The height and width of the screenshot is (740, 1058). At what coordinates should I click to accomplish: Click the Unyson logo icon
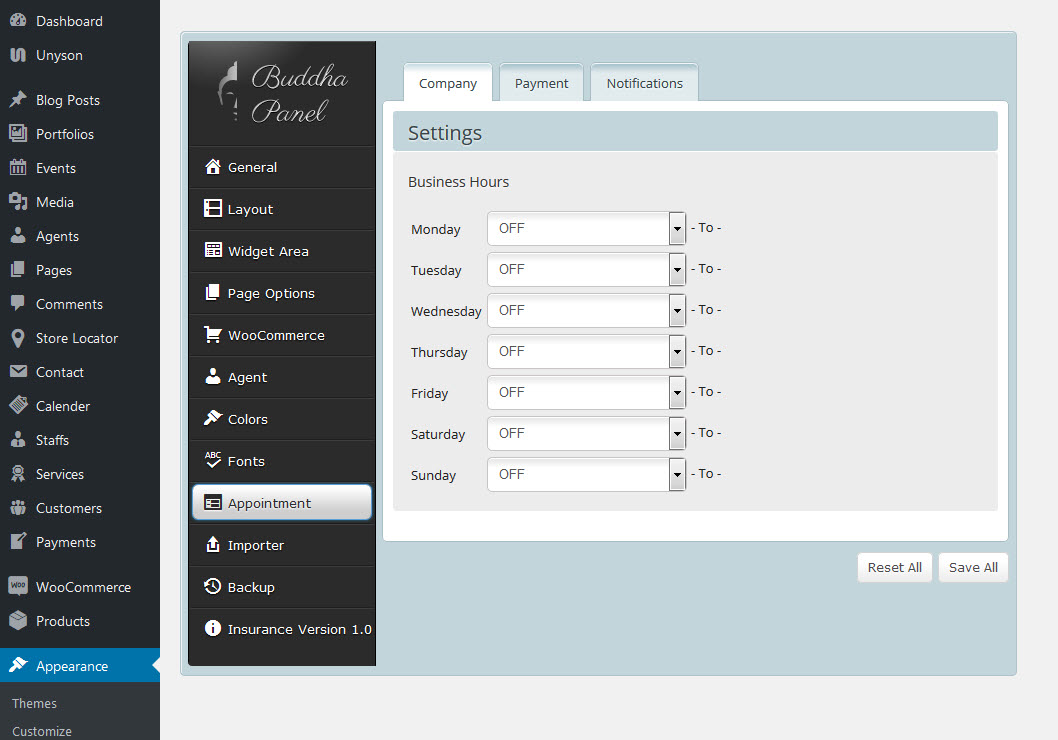[x=18, y=55]
